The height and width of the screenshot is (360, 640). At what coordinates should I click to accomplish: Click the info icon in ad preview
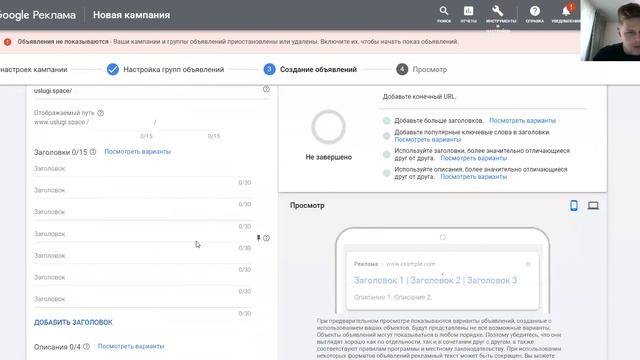click(528, 264)
